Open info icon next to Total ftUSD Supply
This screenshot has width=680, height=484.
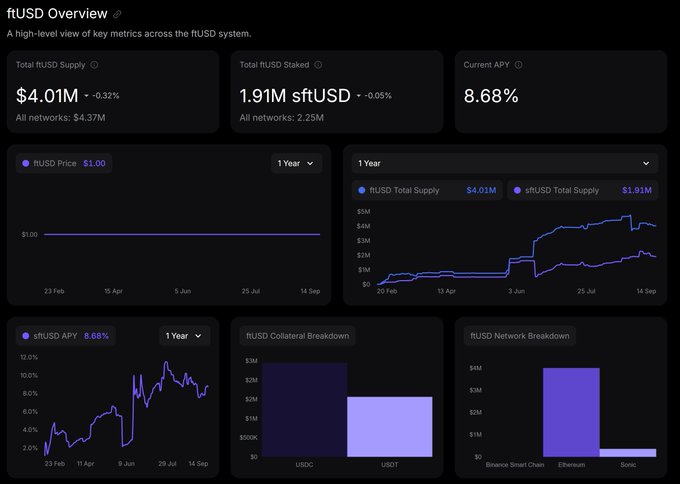coord(94,65)
